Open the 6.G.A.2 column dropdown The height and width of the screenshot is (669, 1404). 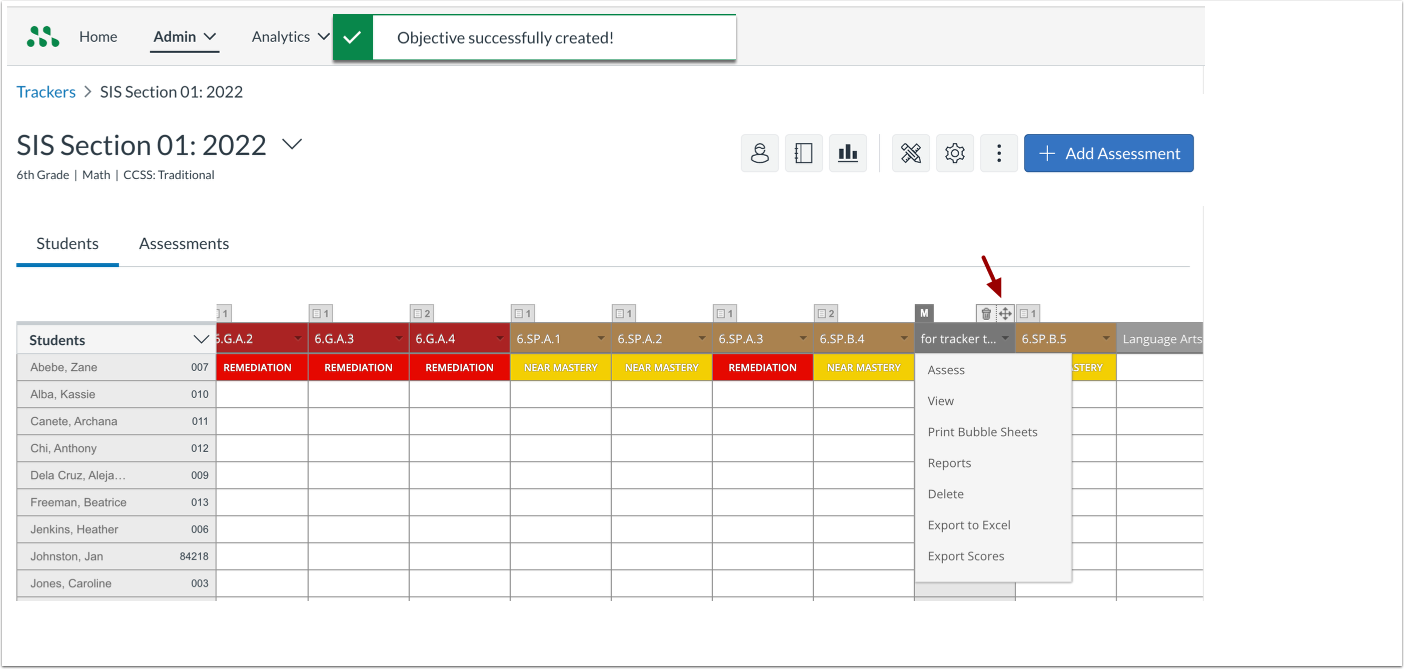tap(298, 339)
